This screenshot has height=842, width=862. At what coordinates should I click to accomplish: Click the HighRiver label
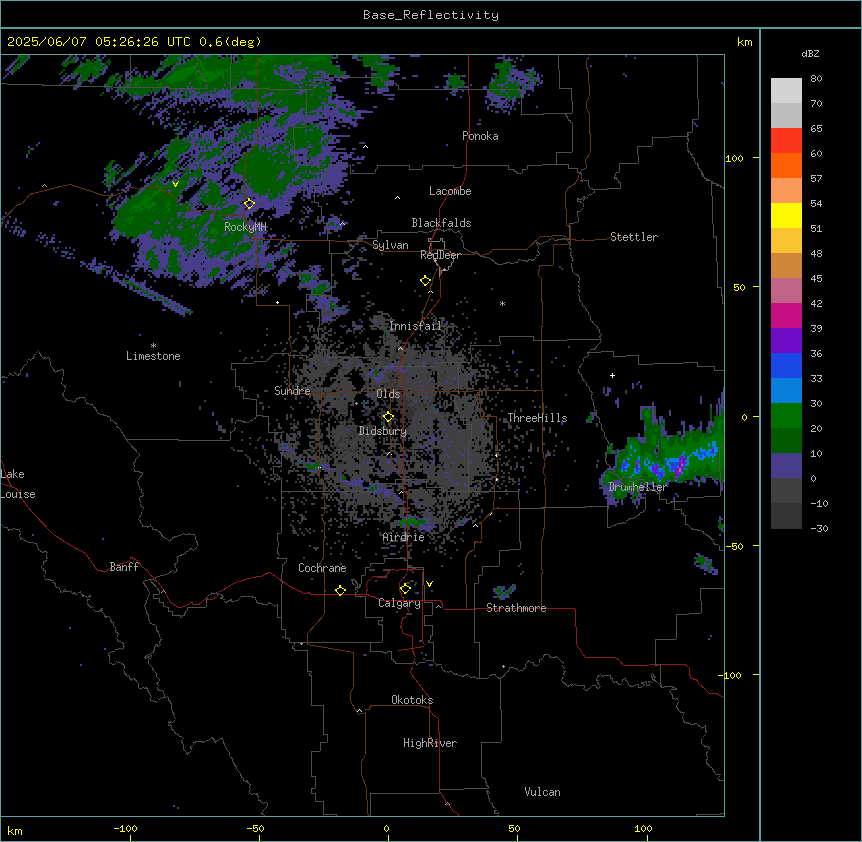(430, 743)
